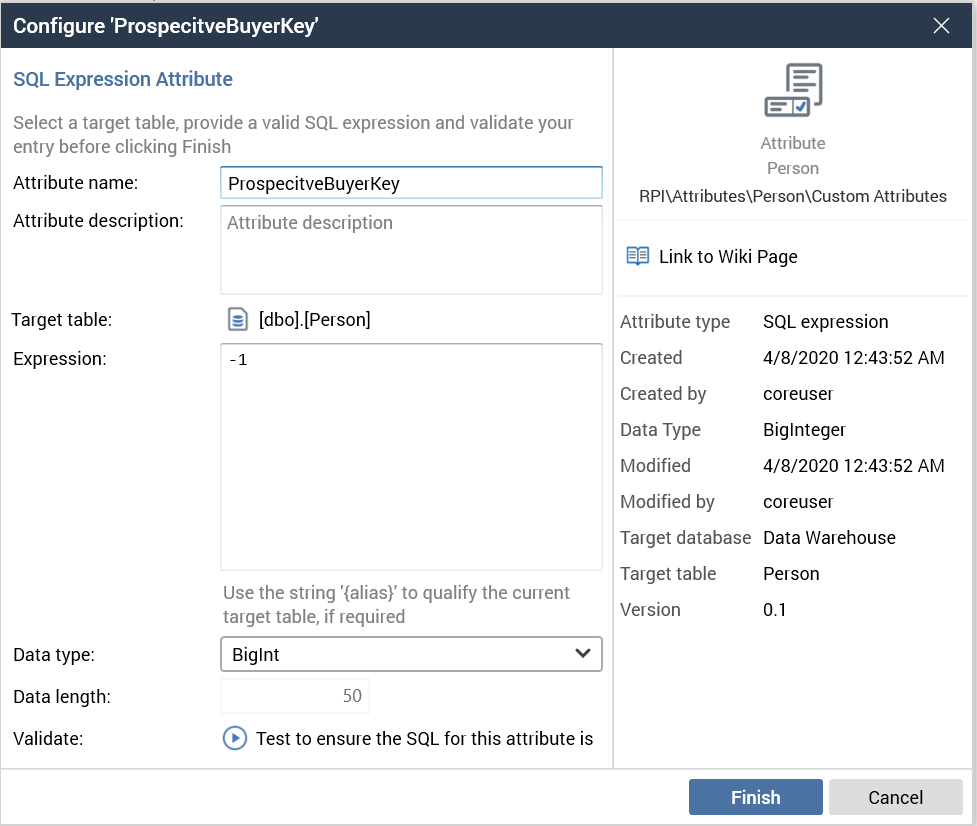Viewport: 977px width, 826px height.
Task: Click the Validate play icon
Action: pos(235,739)
